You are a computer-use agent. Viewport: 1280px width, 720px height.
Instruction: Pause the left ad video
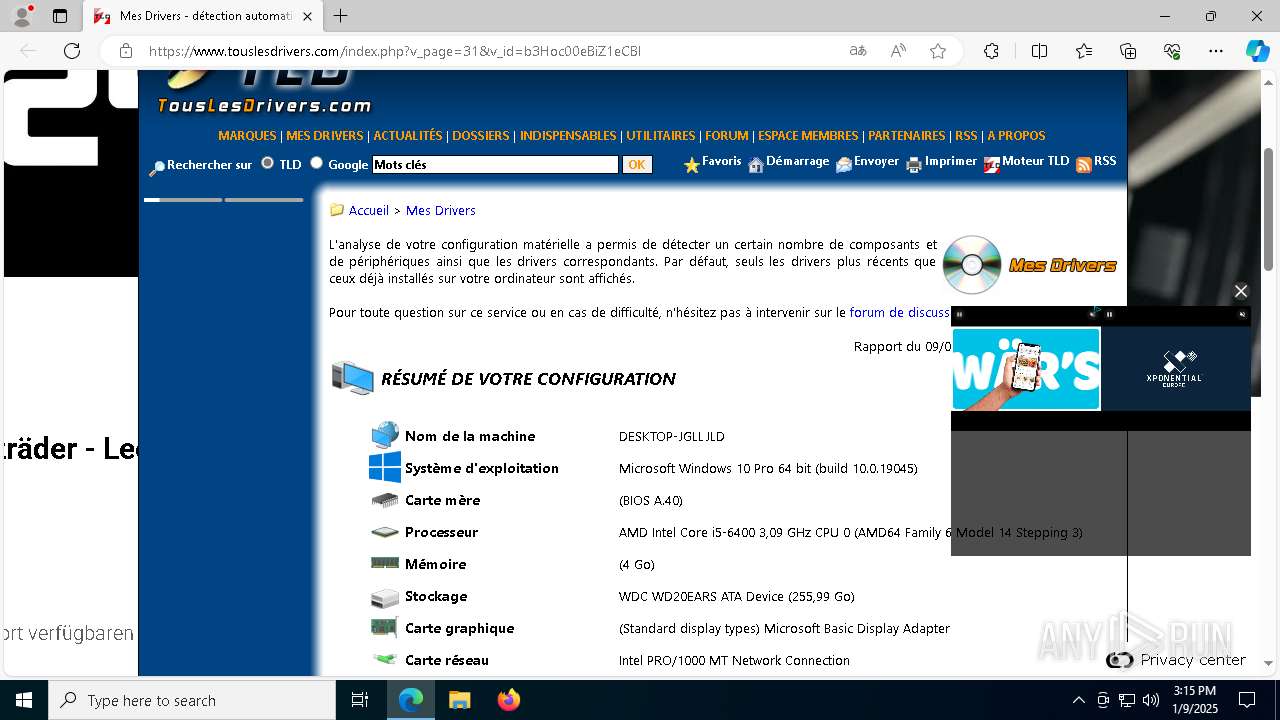959,314
